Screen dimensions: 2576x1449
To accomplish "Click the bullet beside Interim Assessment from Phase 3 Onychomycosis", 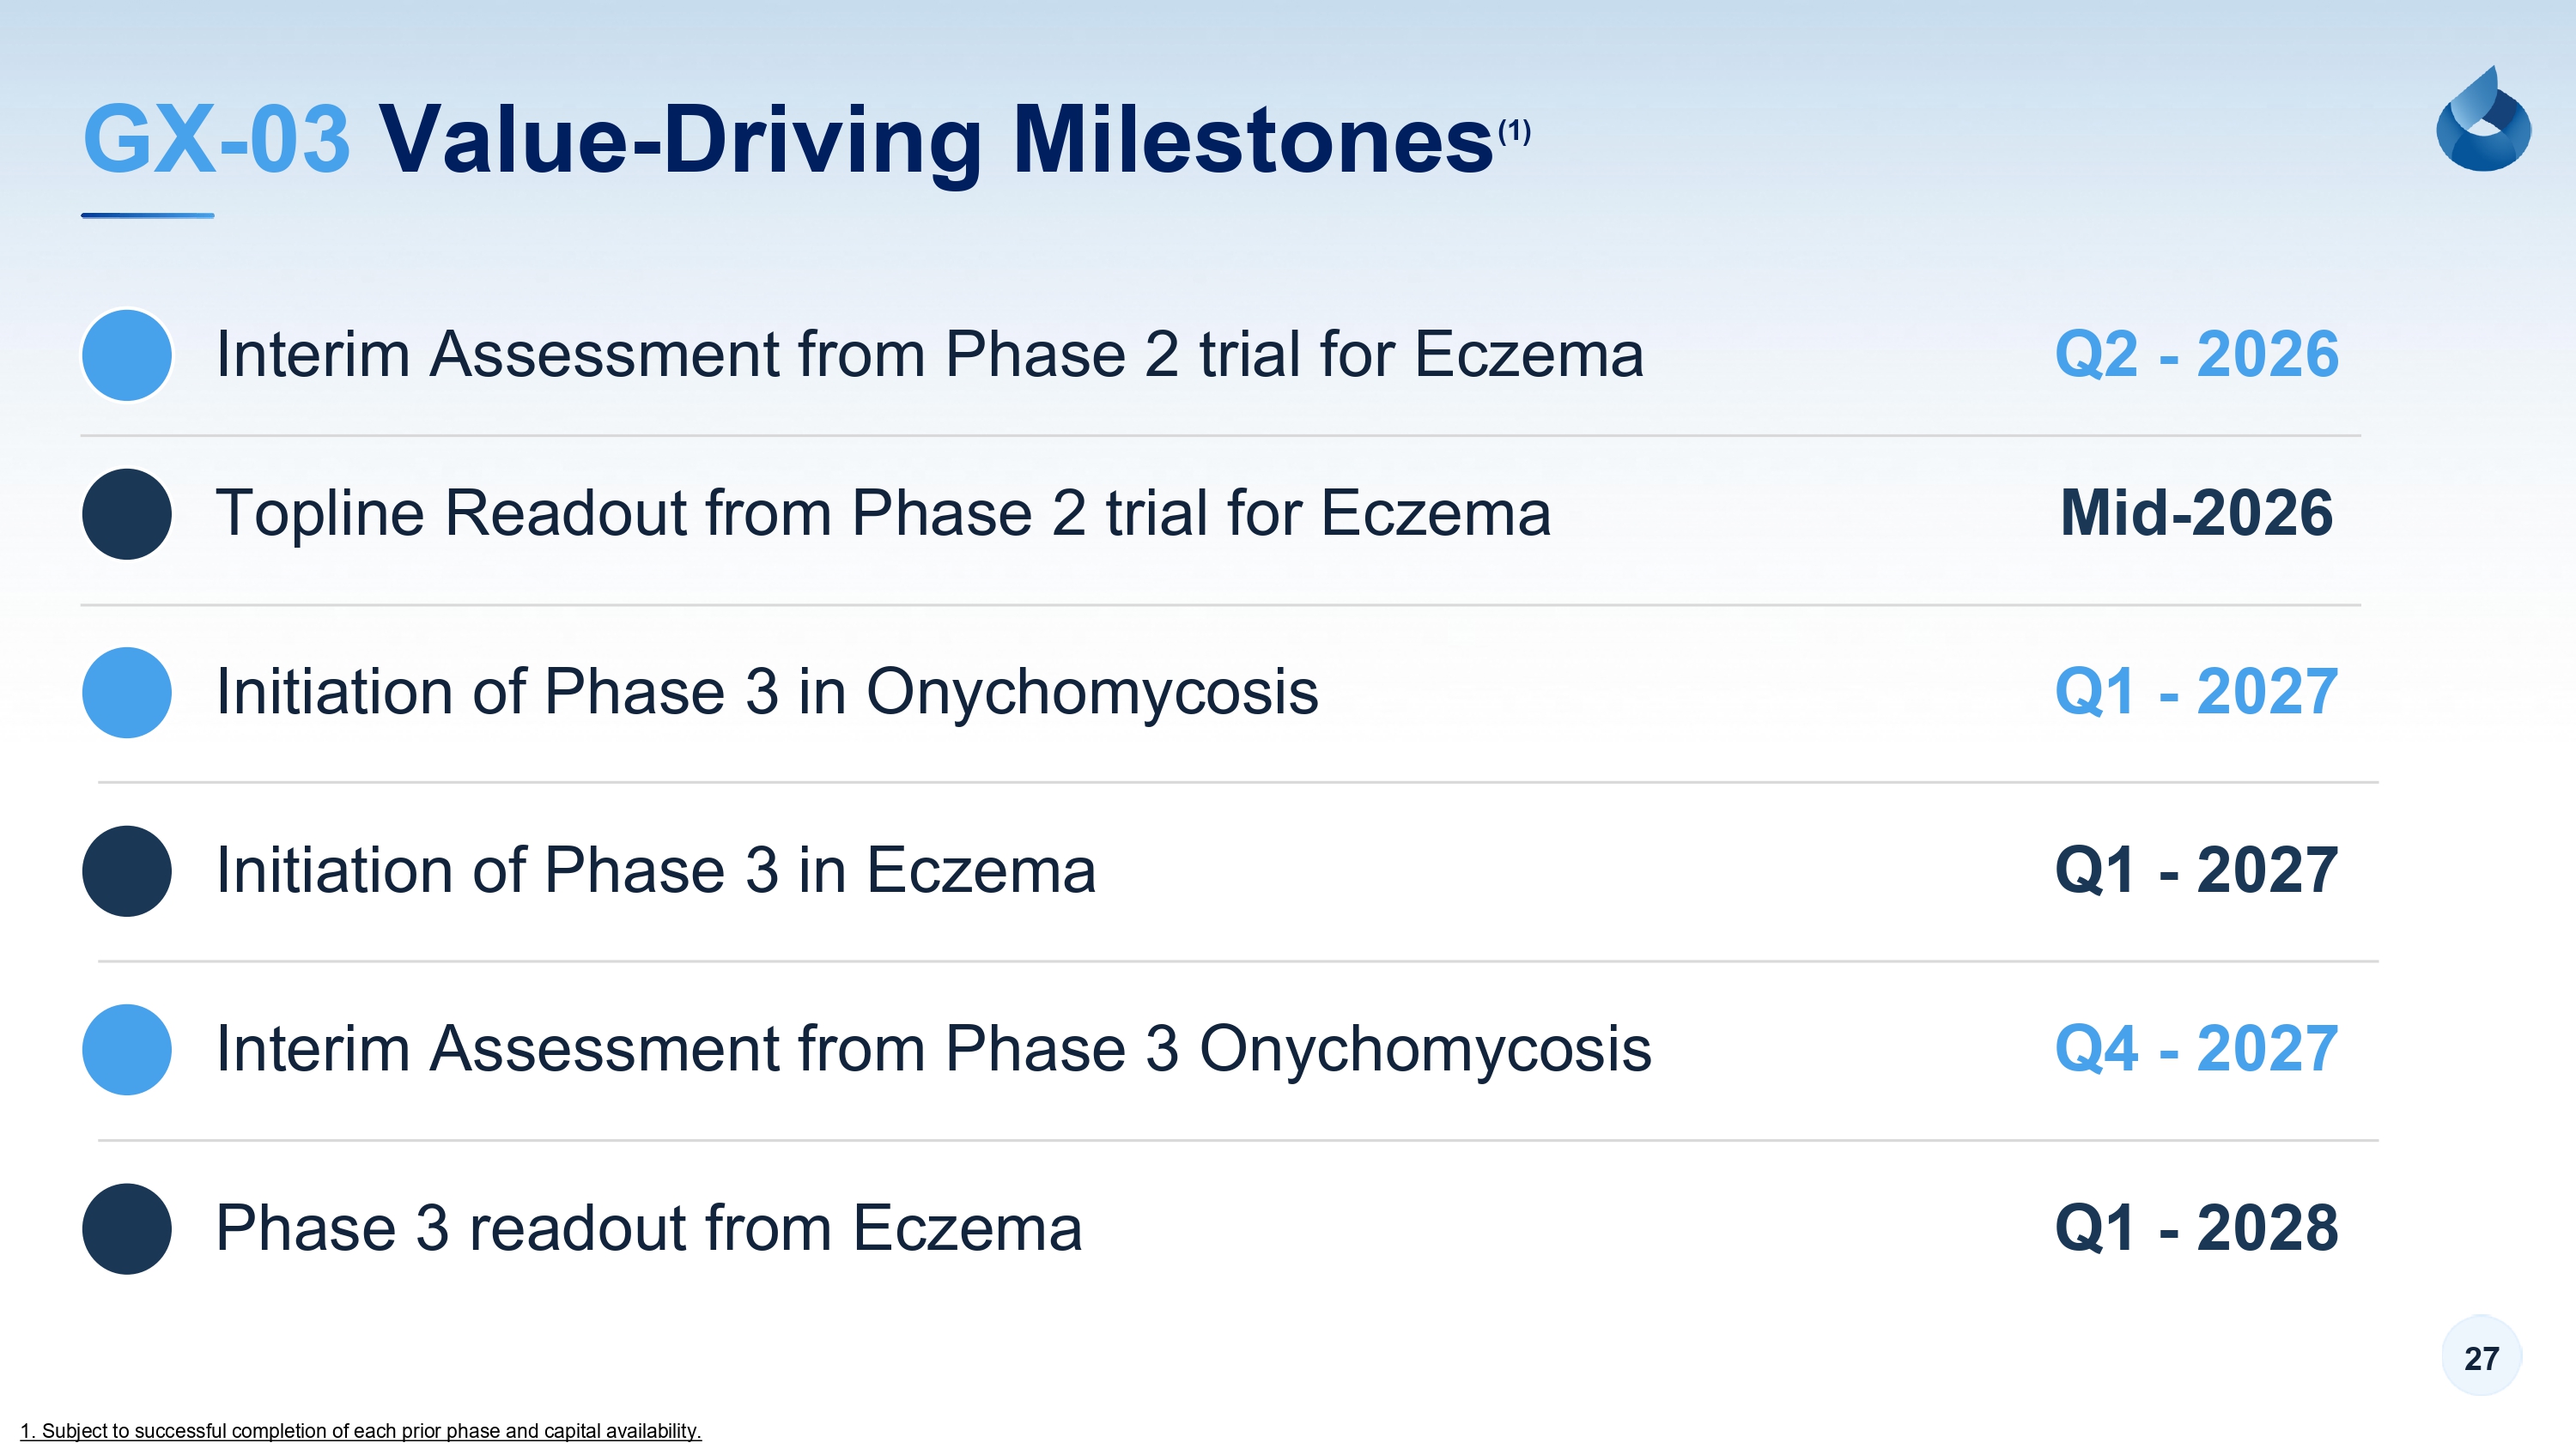I will click(x=127, y=1049).
